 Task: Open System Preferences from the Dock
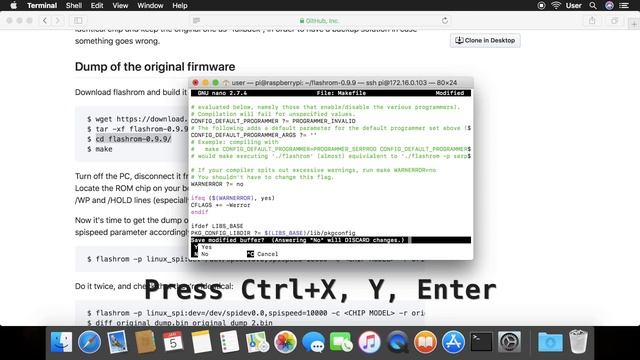(509, 342)
